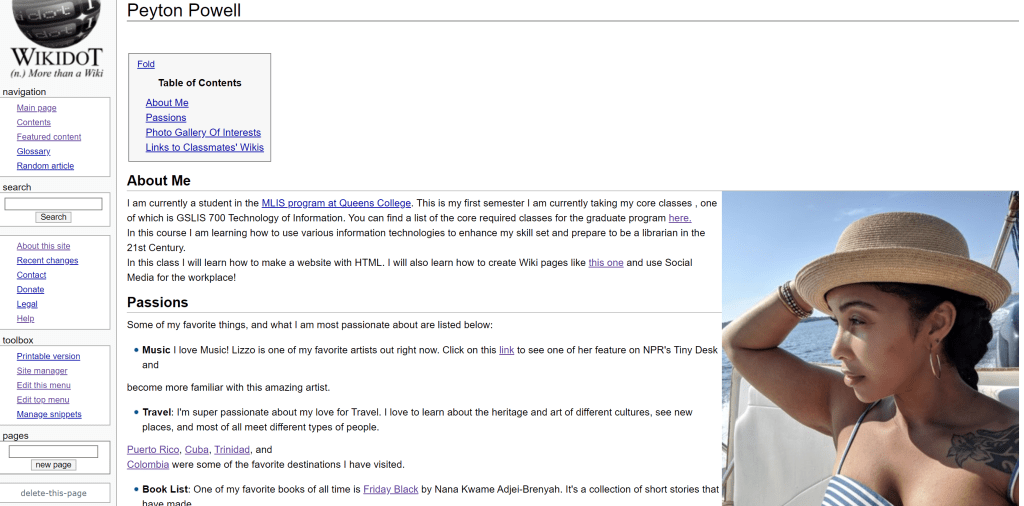Focus the sidebar search text field

[53, 204]
